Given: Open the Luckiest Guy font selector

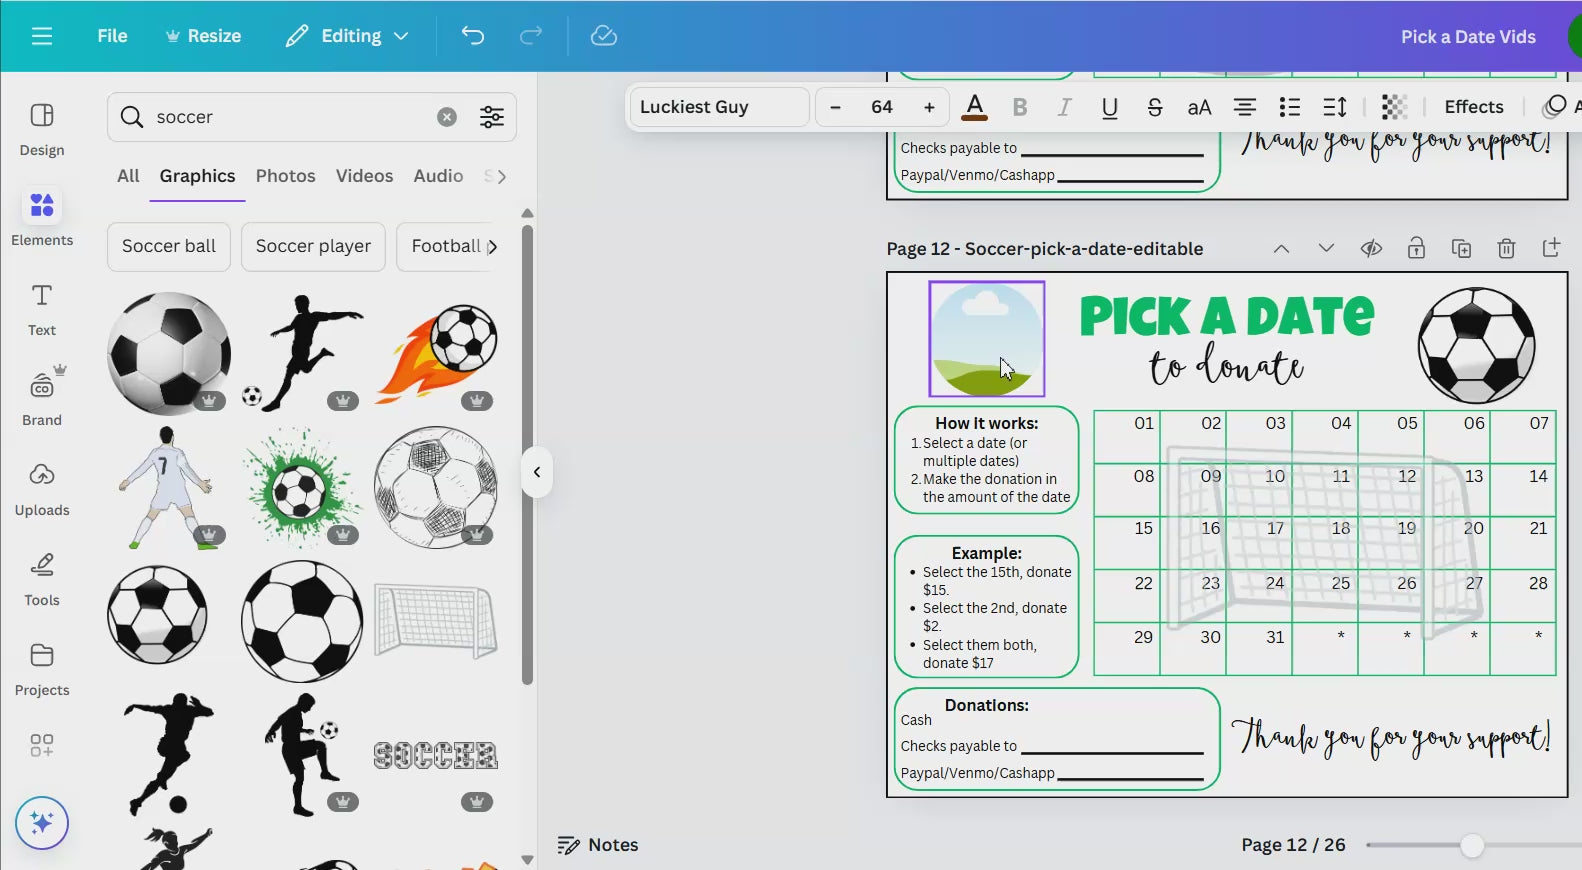Looking at the screenshot, I should pos(718,107).
